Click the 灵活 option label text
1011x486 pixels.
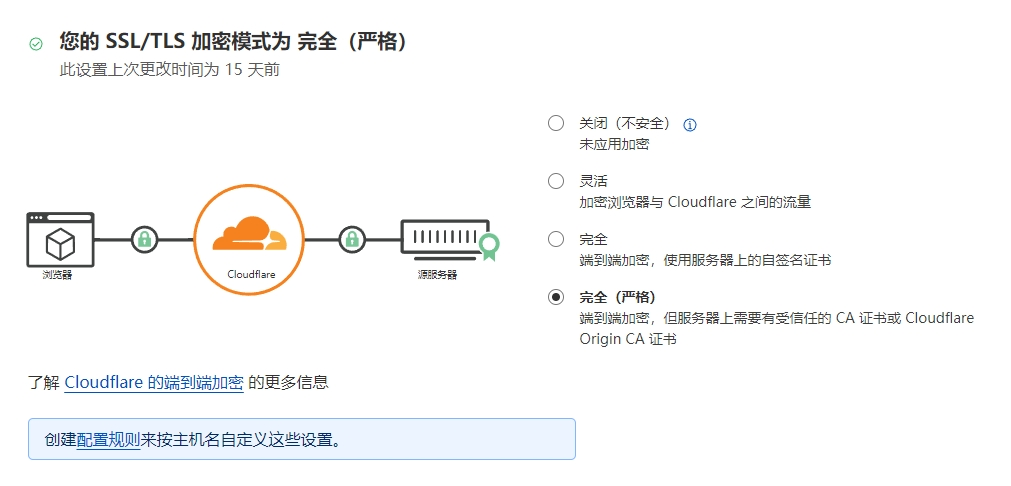pos(593,182)
